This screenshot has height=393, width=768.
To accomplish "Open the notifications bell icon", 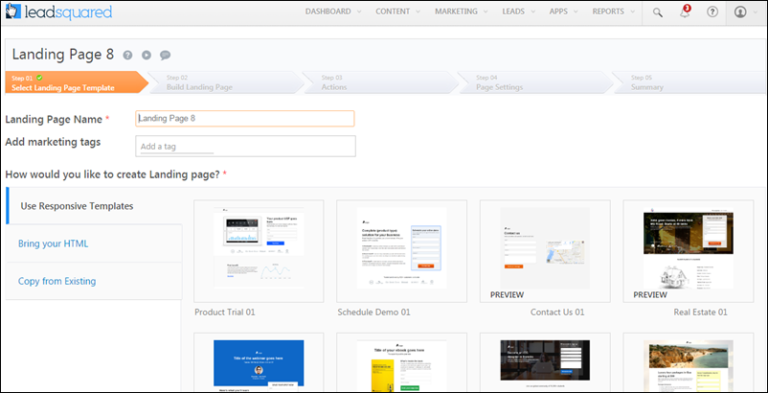I will coord(685,12).
